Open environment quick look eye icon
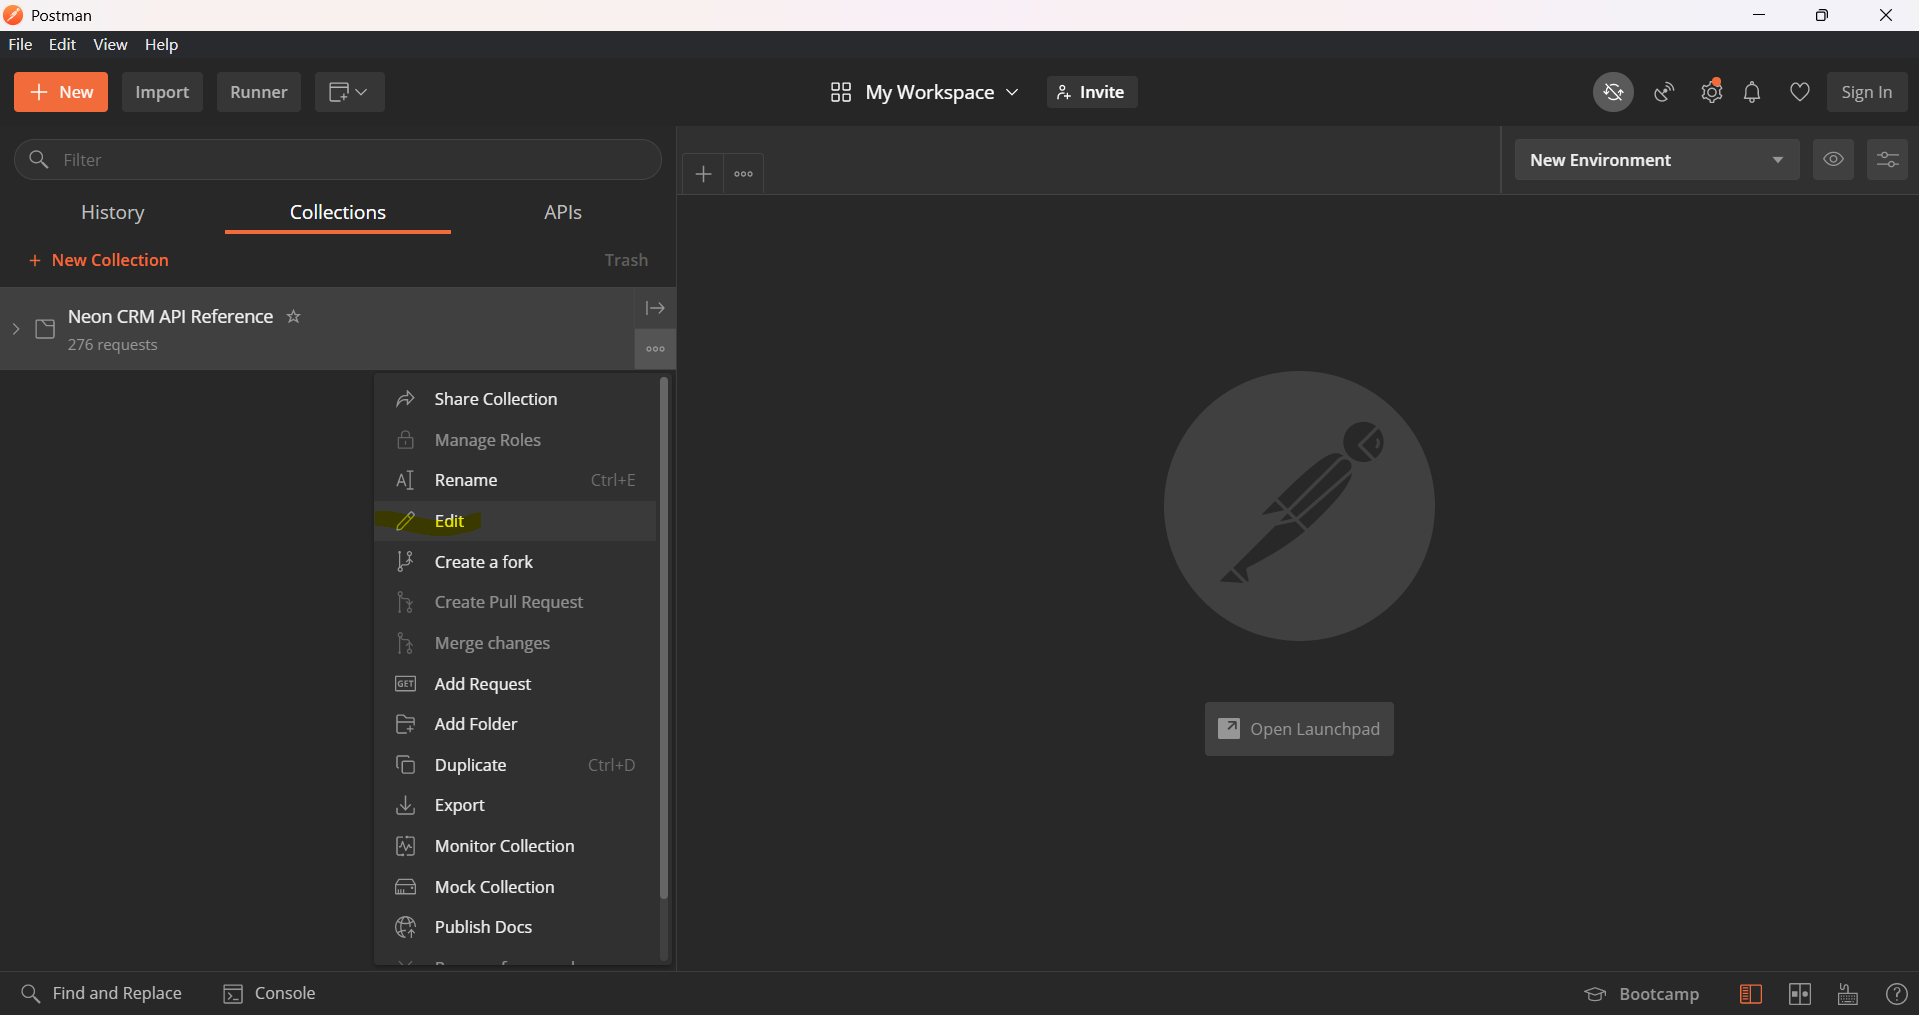This screenshot has height=1015, width=1919. (1833, 160)
